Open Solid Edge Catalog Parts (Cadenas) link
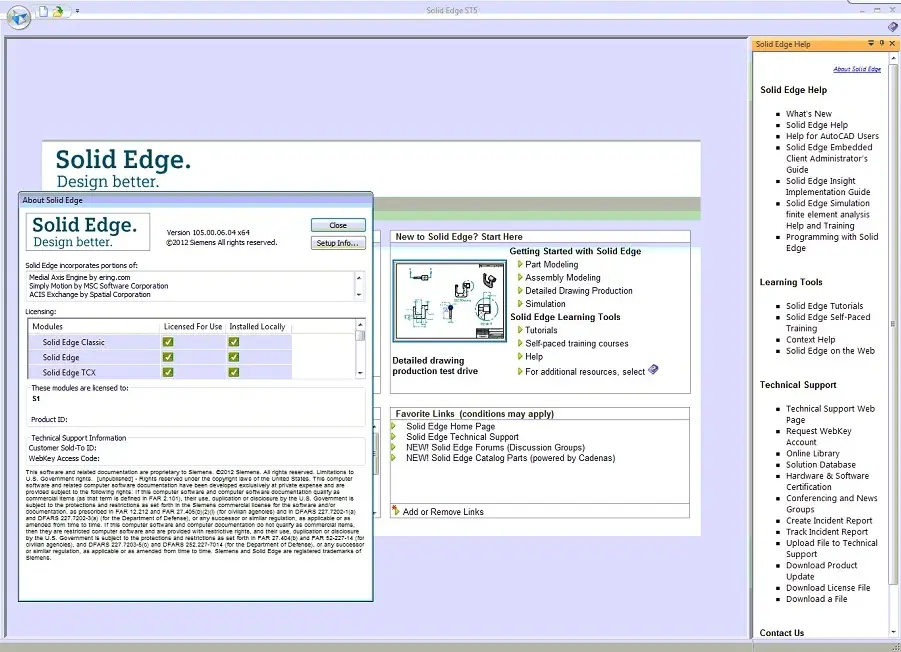This screenshot has height=652, width=901. coord(510,458)
